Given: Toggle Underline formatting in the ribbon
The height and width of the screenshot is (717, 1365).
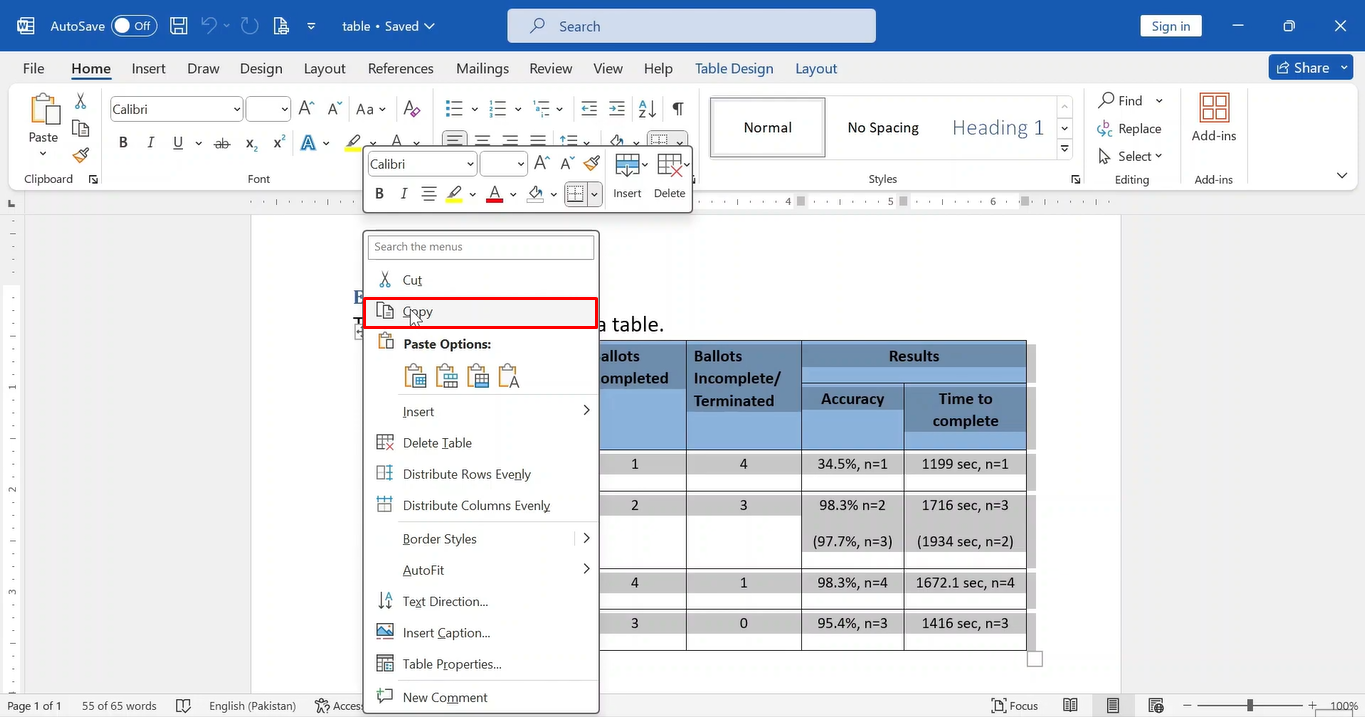Looking at the screenshot, I should point(178,143).
